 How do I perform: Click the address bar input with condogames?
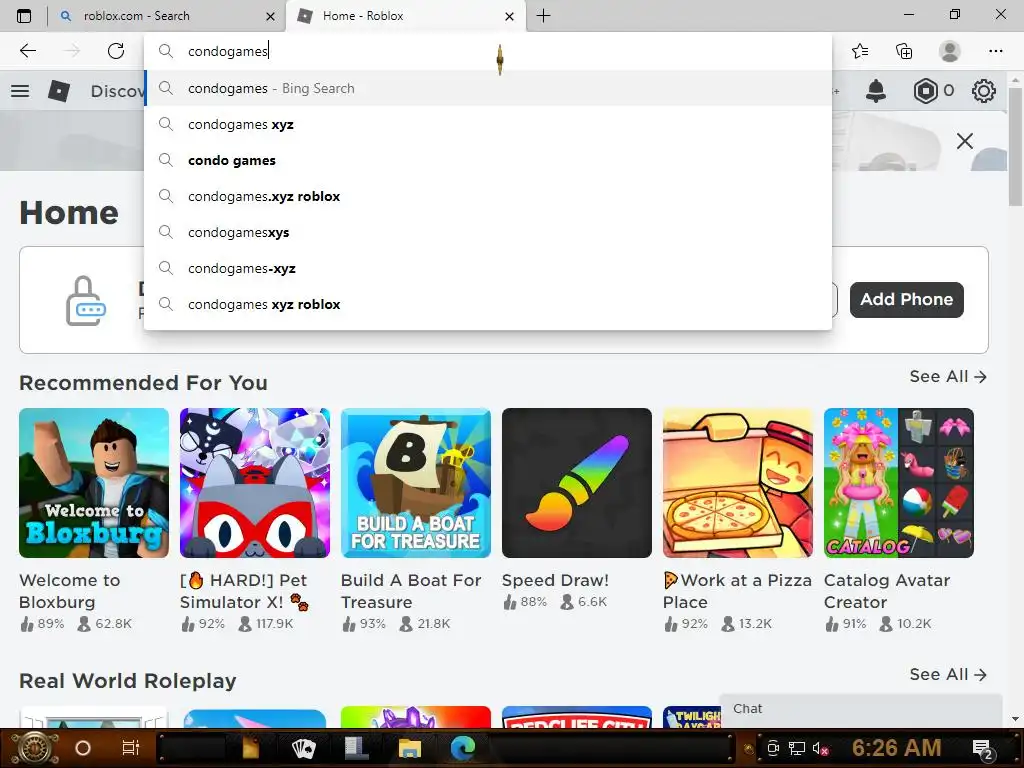[488, 51]
